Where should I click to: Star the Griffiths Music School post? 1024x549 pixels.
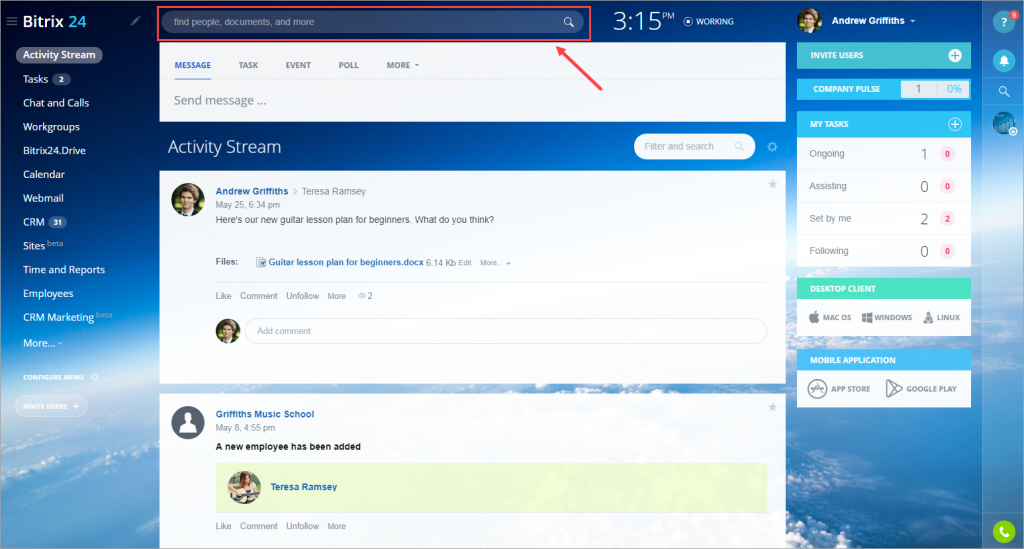(x=773, y=407)
